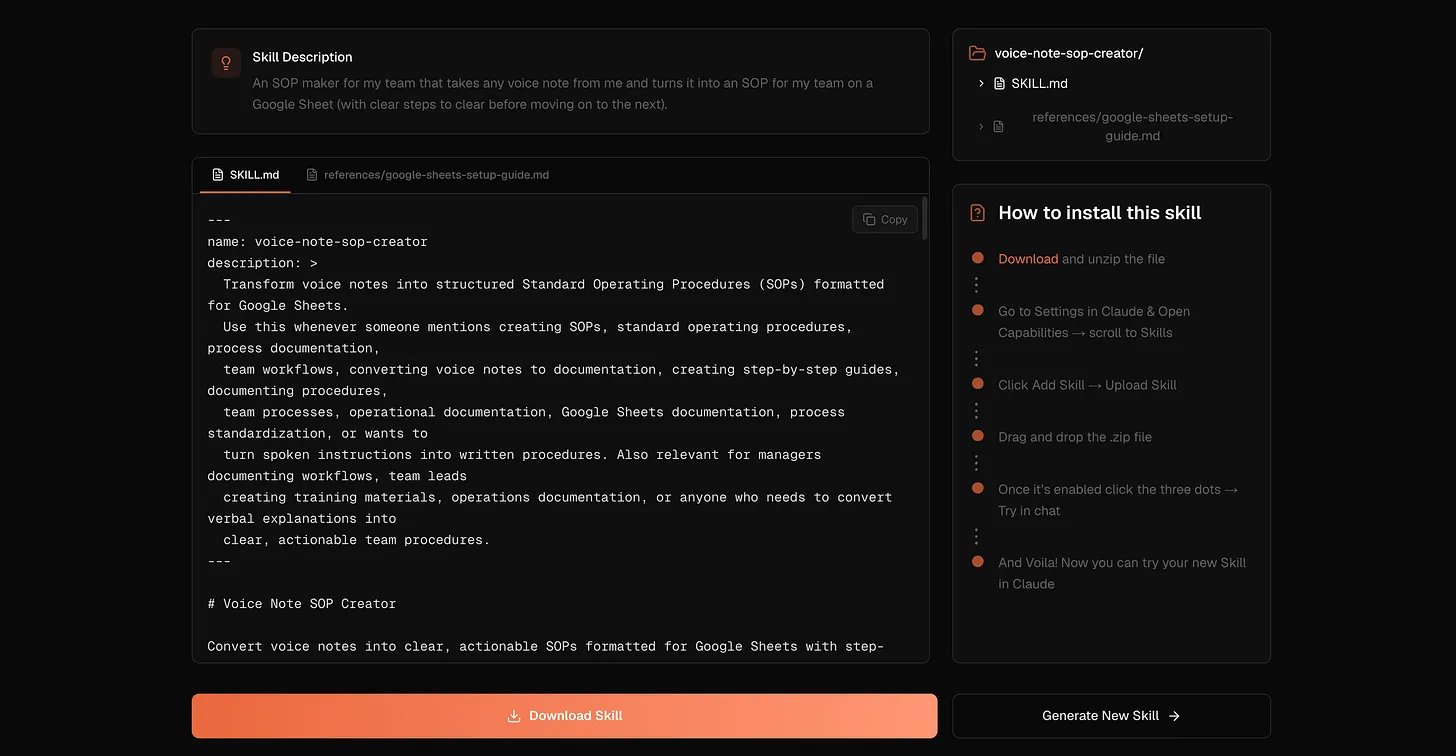Click the Download Skill button
This screenshot has width=1456, height=756.
pyautogui.click(x=564, y=716)
